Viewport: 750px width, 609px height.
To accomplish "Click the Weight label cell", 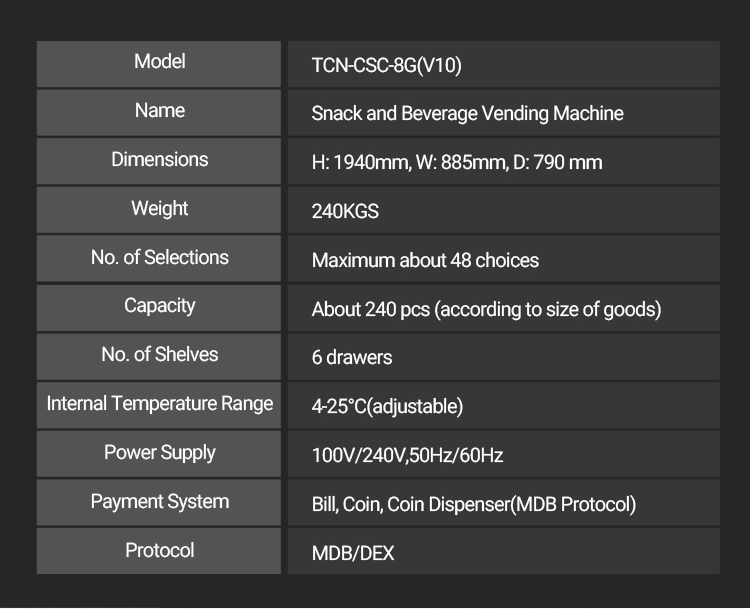I will (x=160, y=209).
